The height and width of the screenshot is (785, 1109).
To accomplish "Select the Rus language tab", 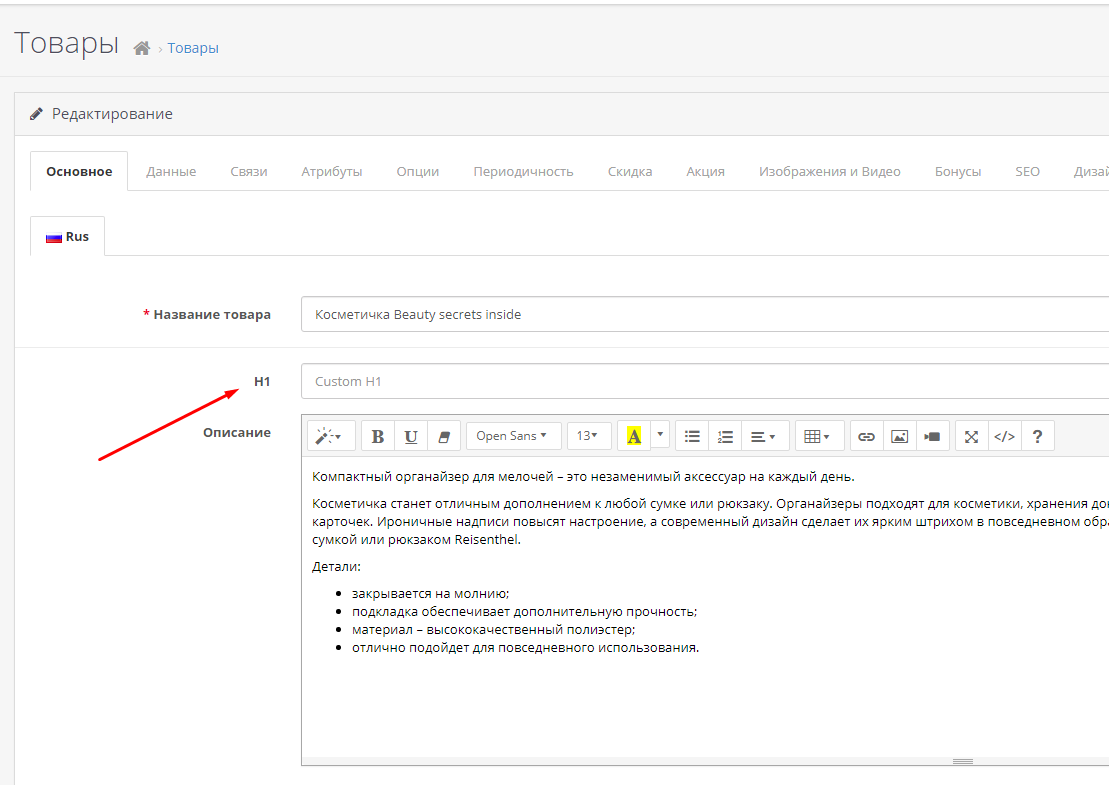I will [68, 236].
